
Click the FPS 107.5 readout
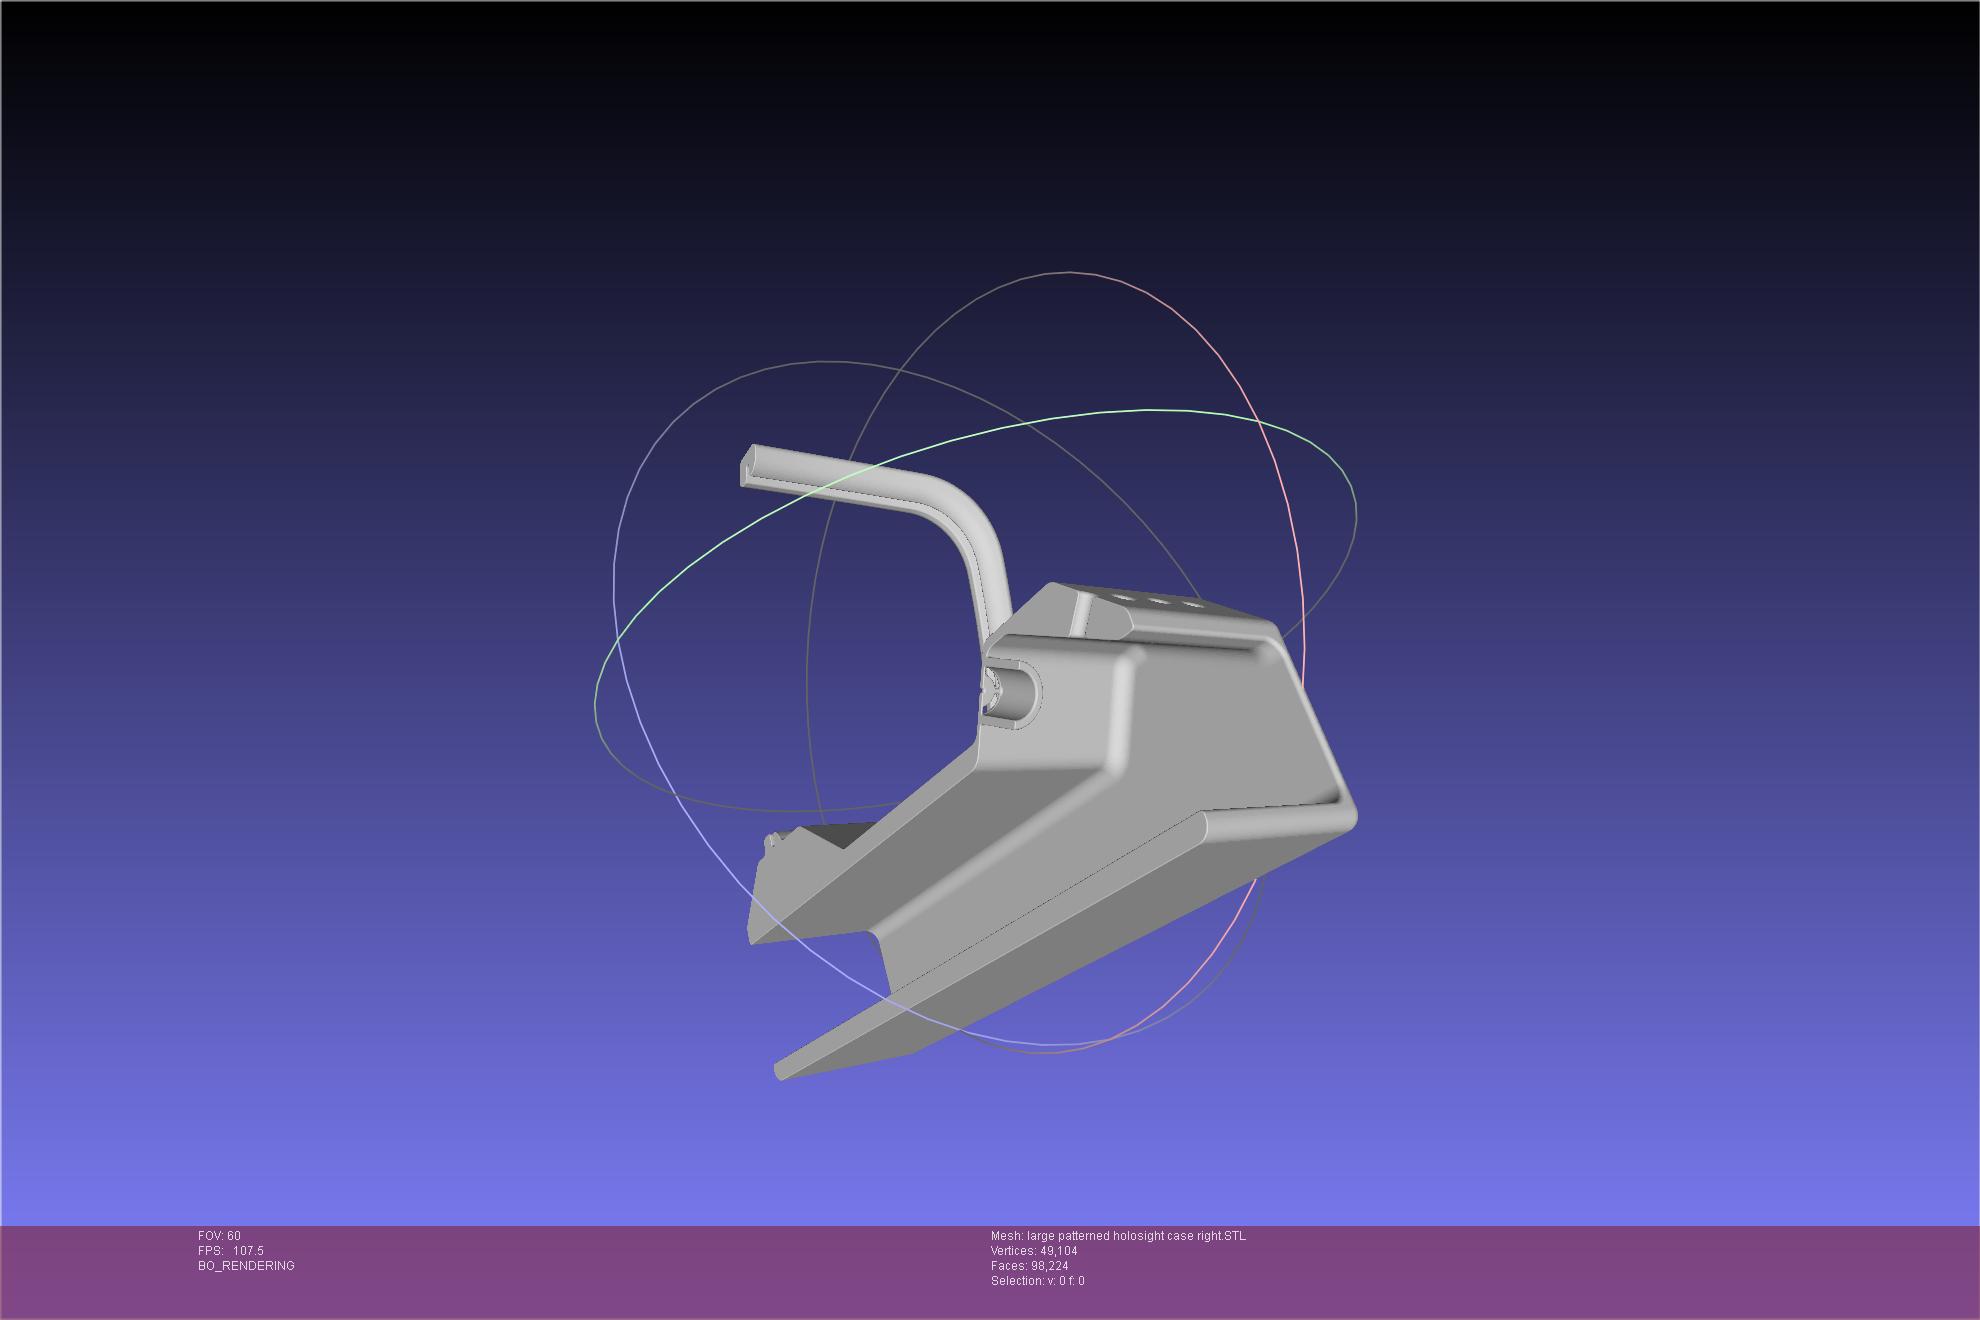click(231, 1251)
